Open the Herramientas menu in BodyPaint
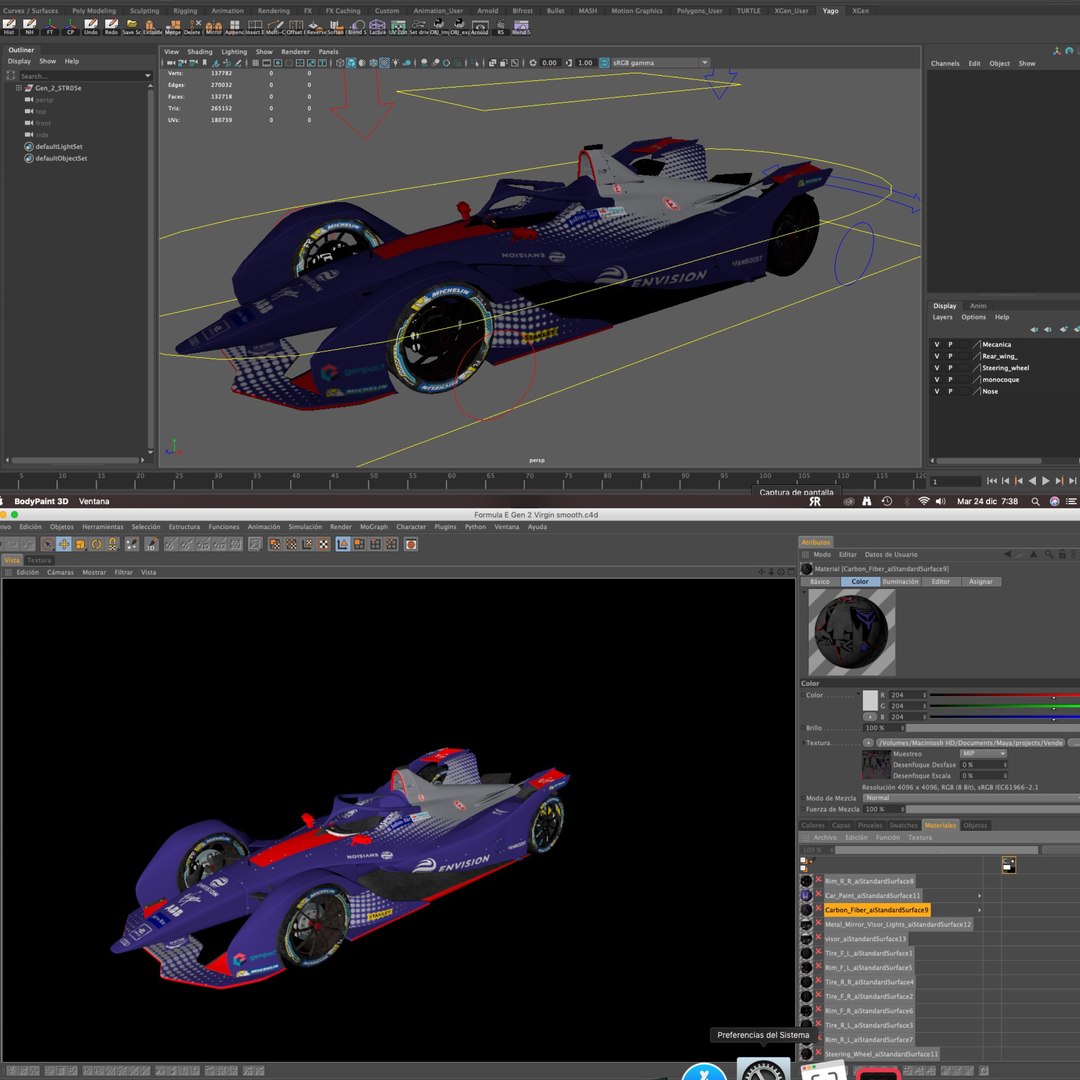Viewport: 1080px width, 1080px height. pos(103,527)
